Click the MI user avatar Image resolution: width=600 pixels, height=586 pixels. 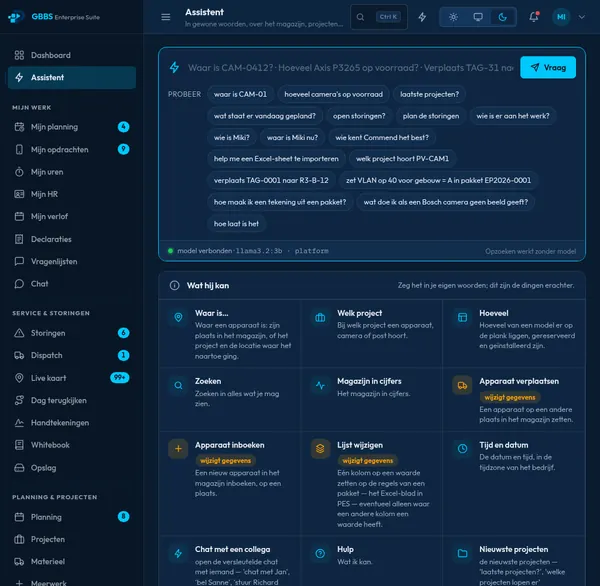click(561, 17)
